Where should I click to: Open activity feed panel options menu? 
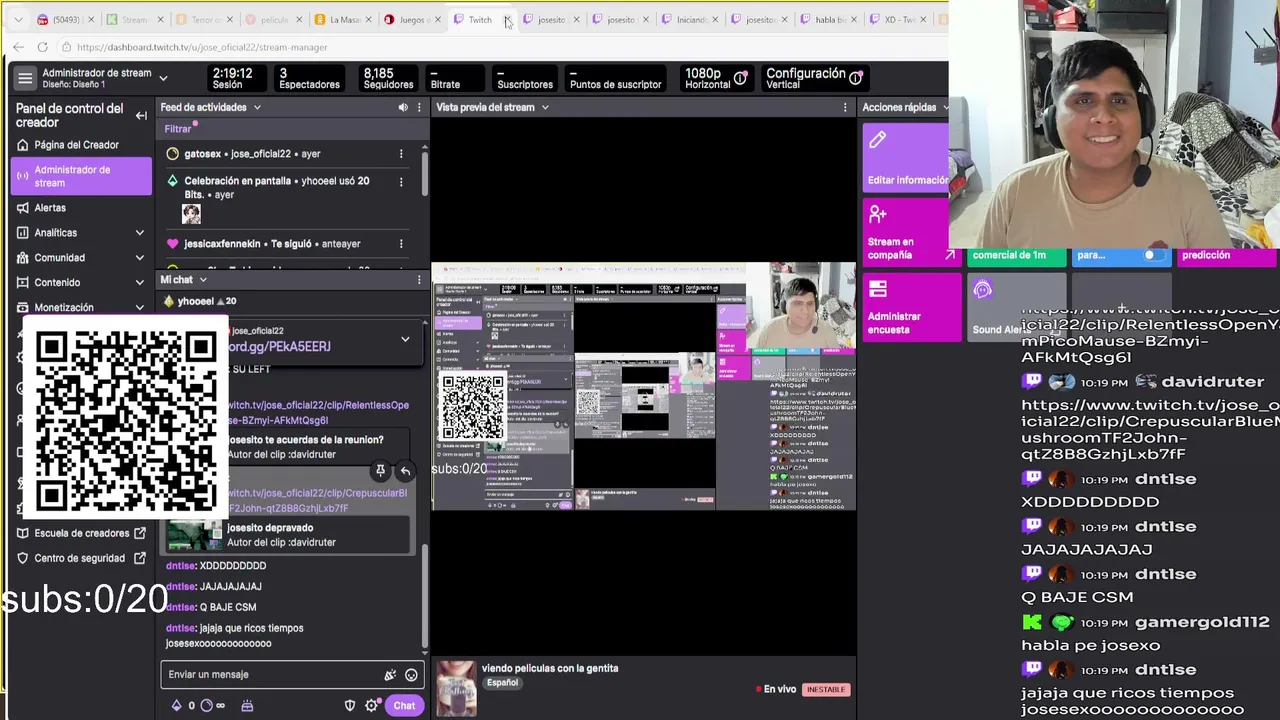point(419,107)
